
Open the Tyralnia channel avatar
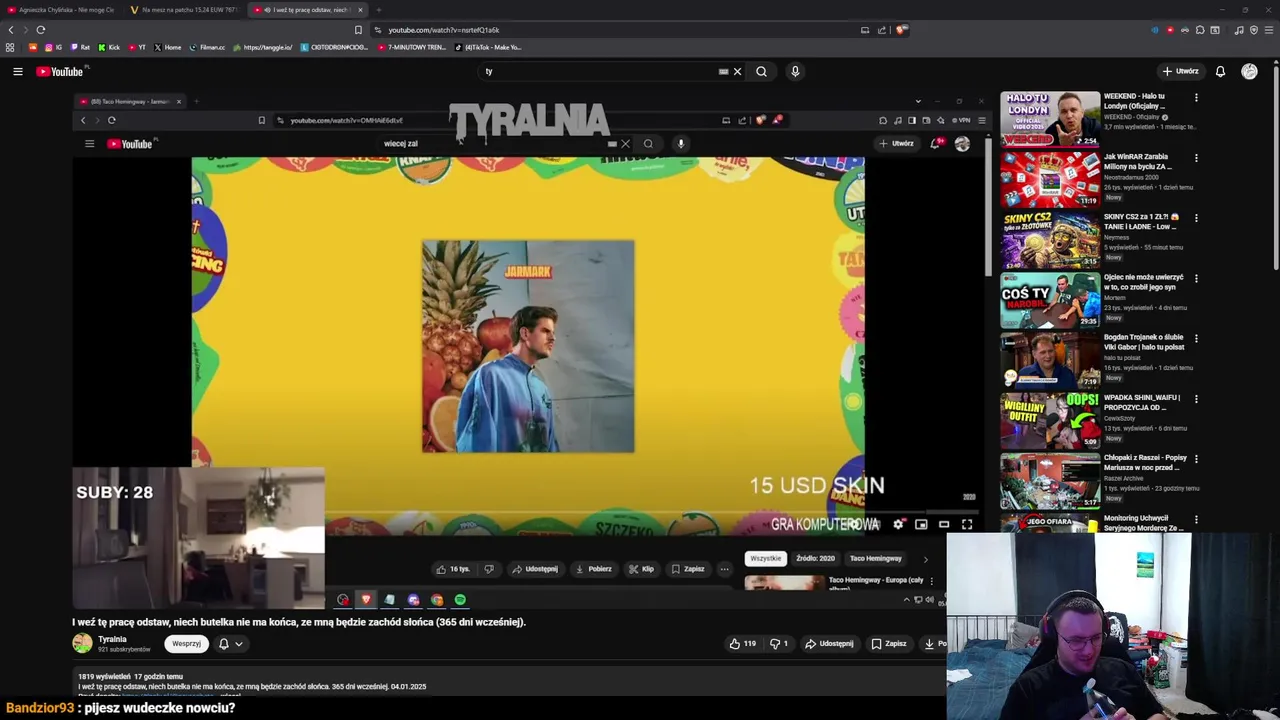tap(82, 644)
